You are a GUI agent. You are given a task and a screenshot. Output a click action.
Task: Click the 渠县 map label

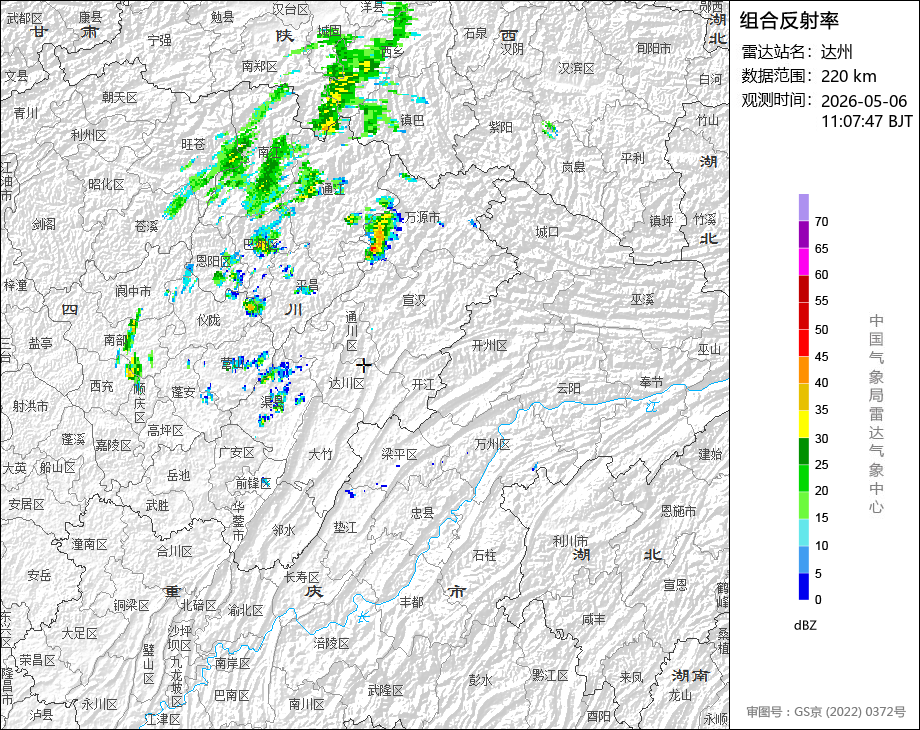tap(273, 402)
